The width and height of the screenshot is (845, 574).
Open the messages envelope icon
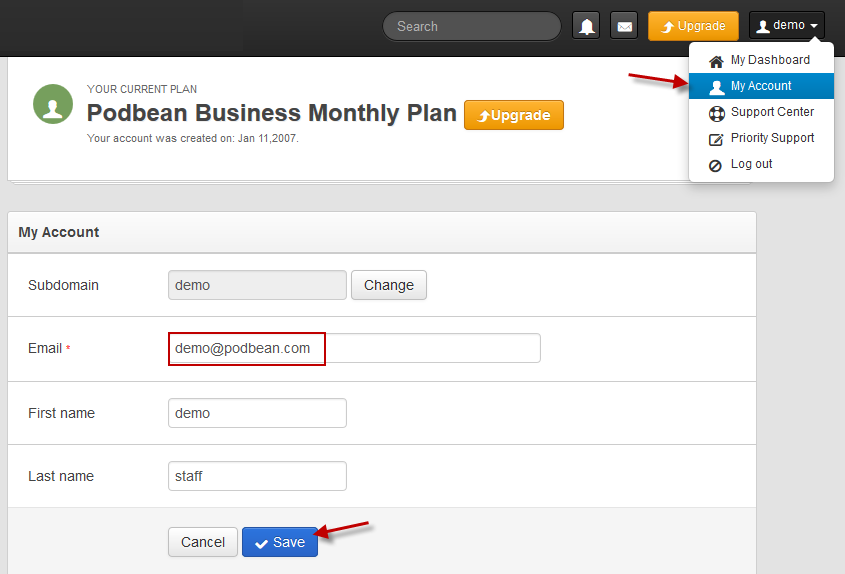(x=624, y=26)
